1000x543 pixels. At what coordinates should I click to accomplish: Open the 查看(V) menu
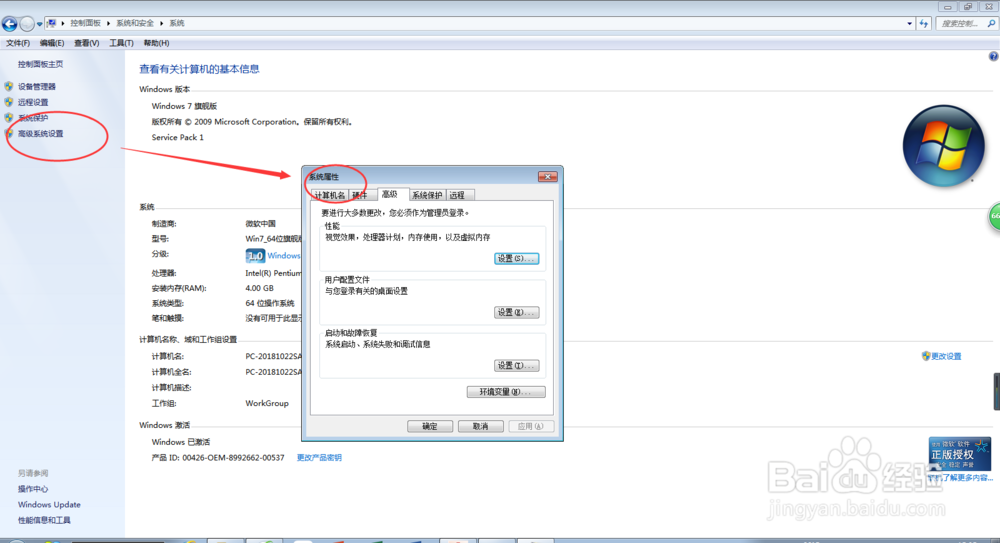[86, 43]
